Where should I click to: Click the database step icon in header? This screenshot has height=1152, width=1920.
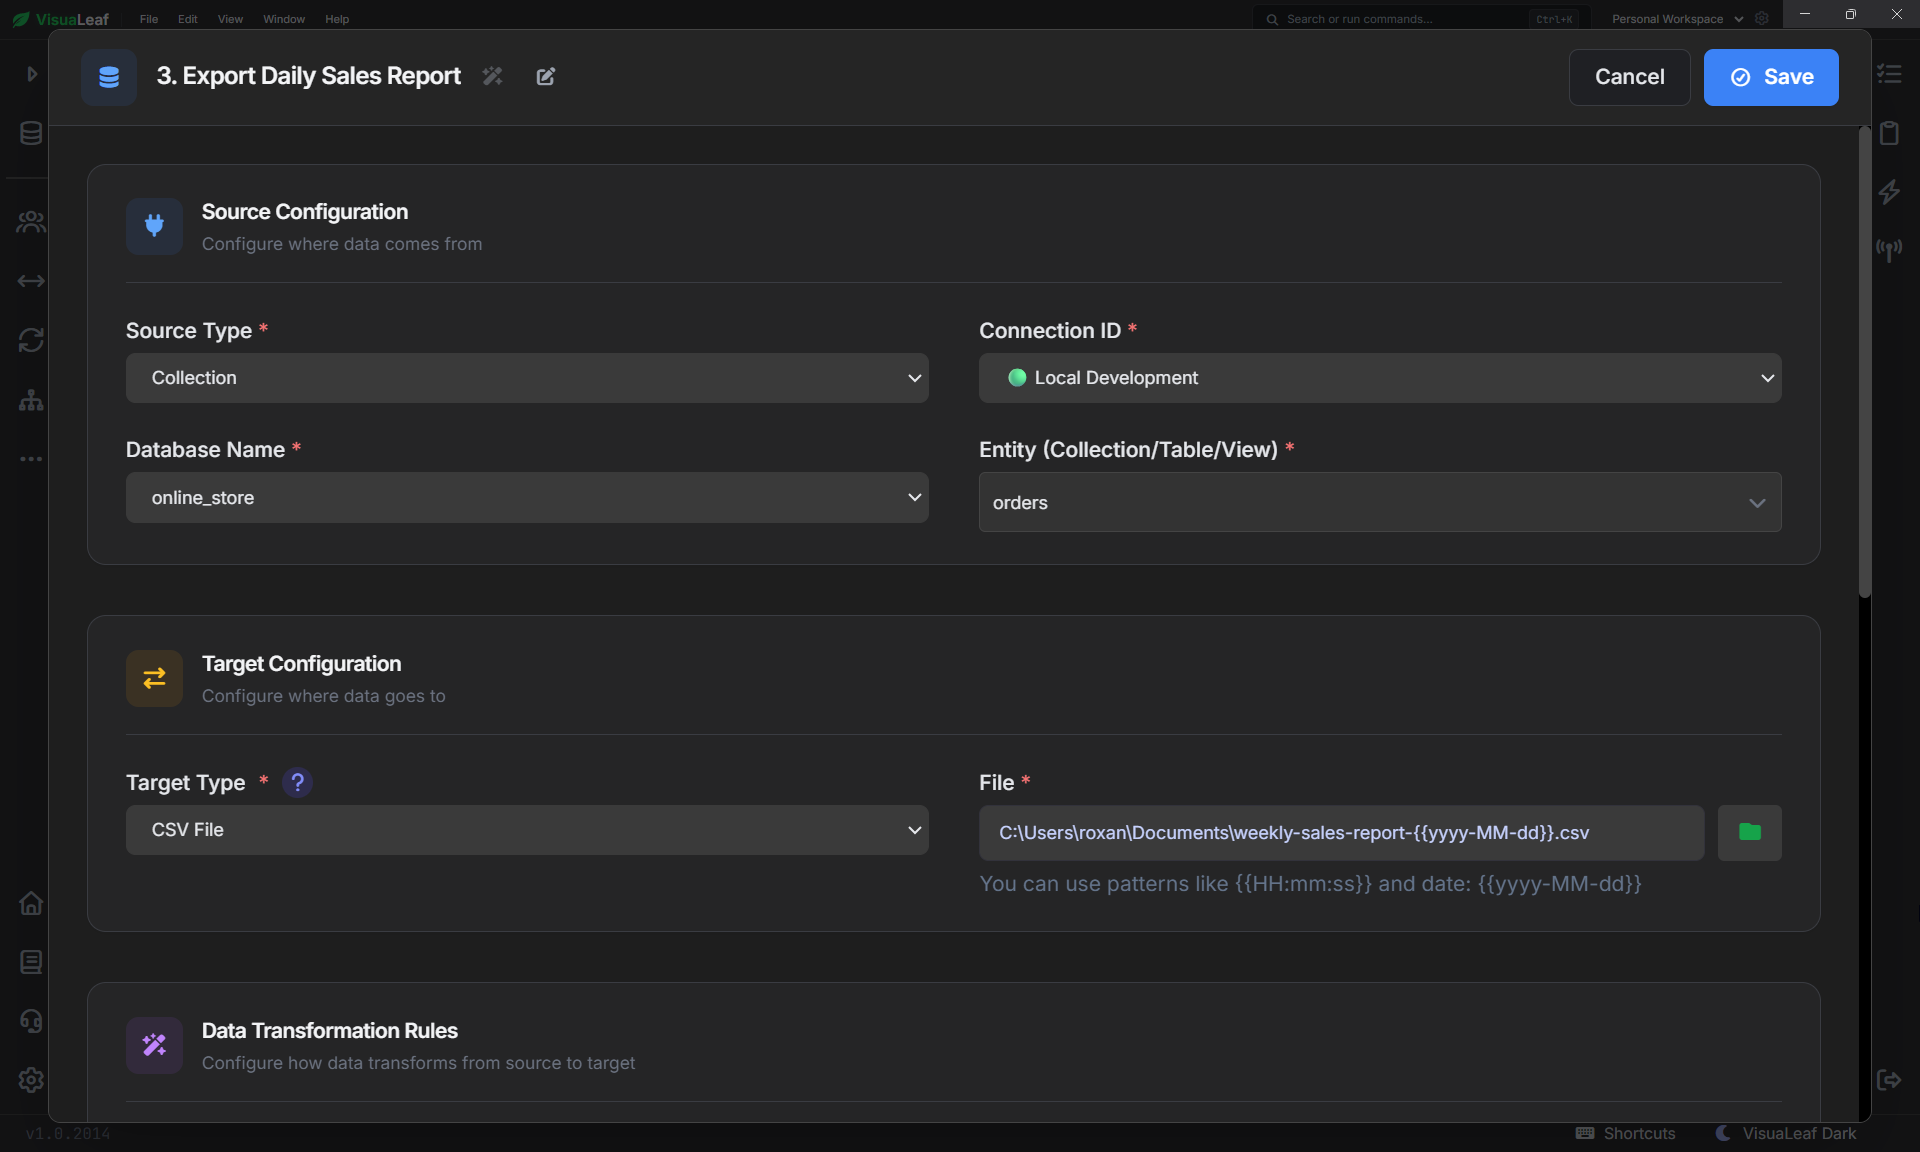(109, 77)
